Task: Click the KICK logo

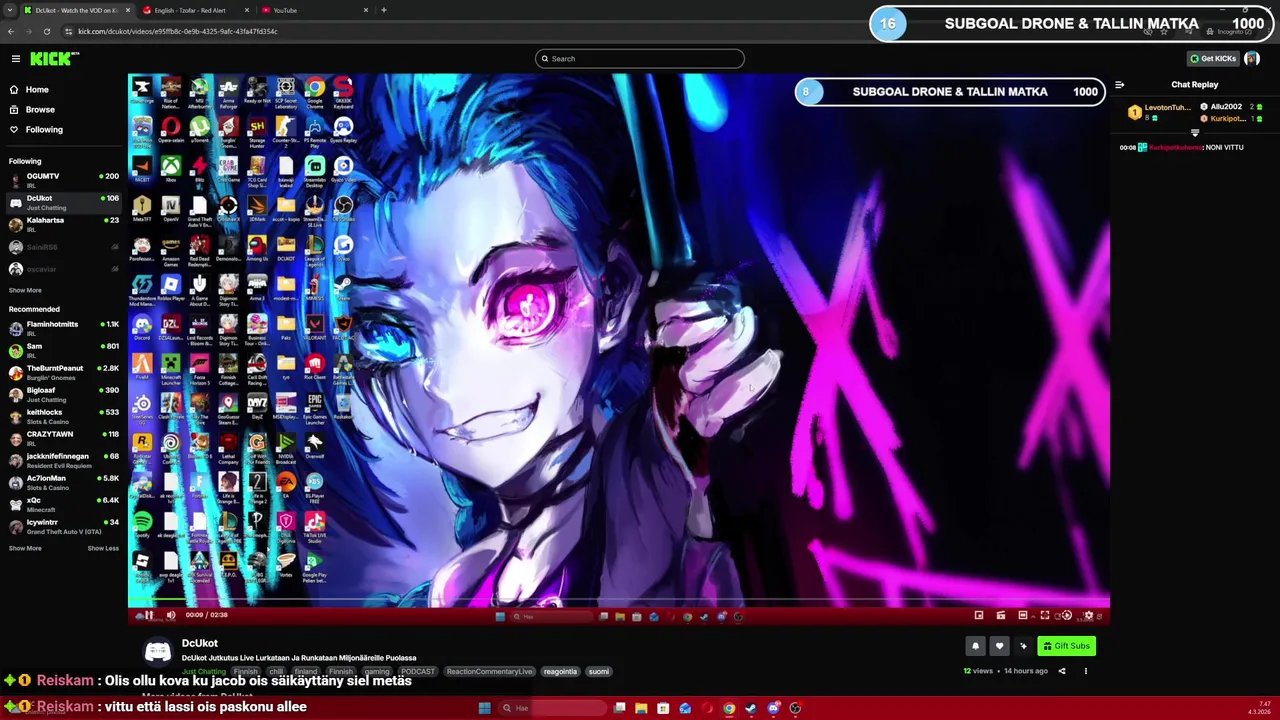Action: (x=49, y=59)
